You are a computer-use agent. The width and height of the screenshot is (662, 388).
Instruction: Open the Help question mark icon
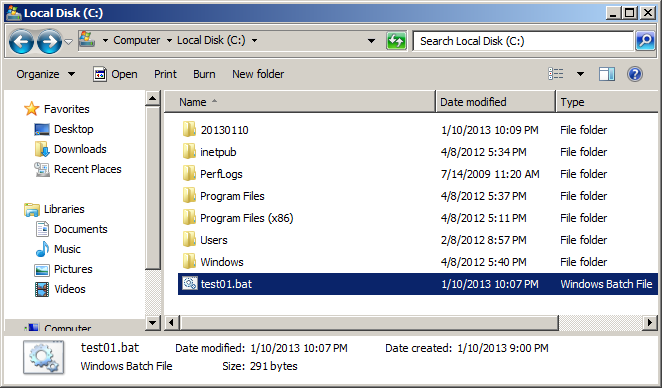[x=635, y=74]
